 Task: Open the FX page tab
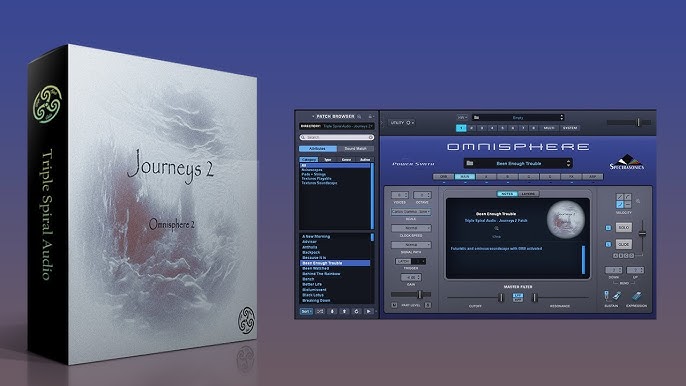571,177
